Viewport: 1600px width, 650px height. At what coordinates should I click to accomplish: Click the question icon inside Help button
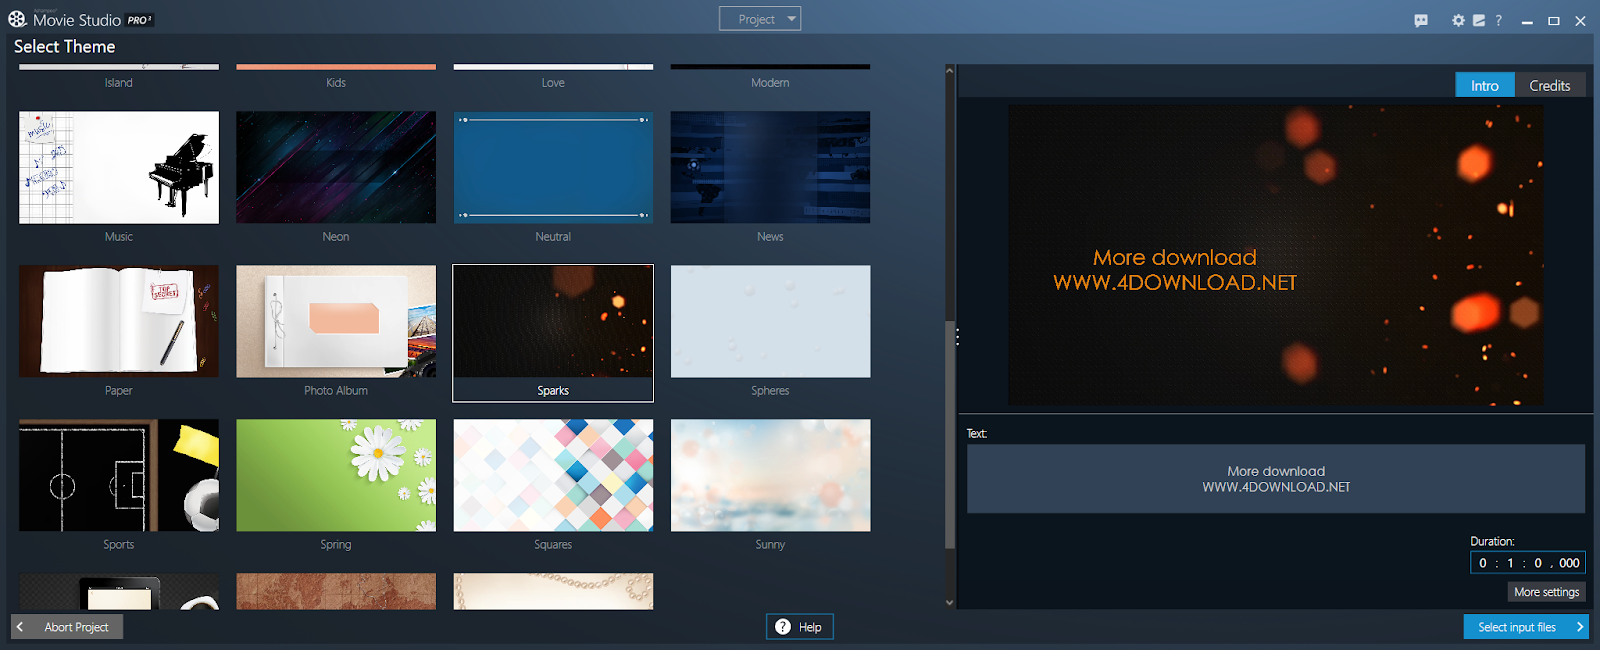point(783,627)
